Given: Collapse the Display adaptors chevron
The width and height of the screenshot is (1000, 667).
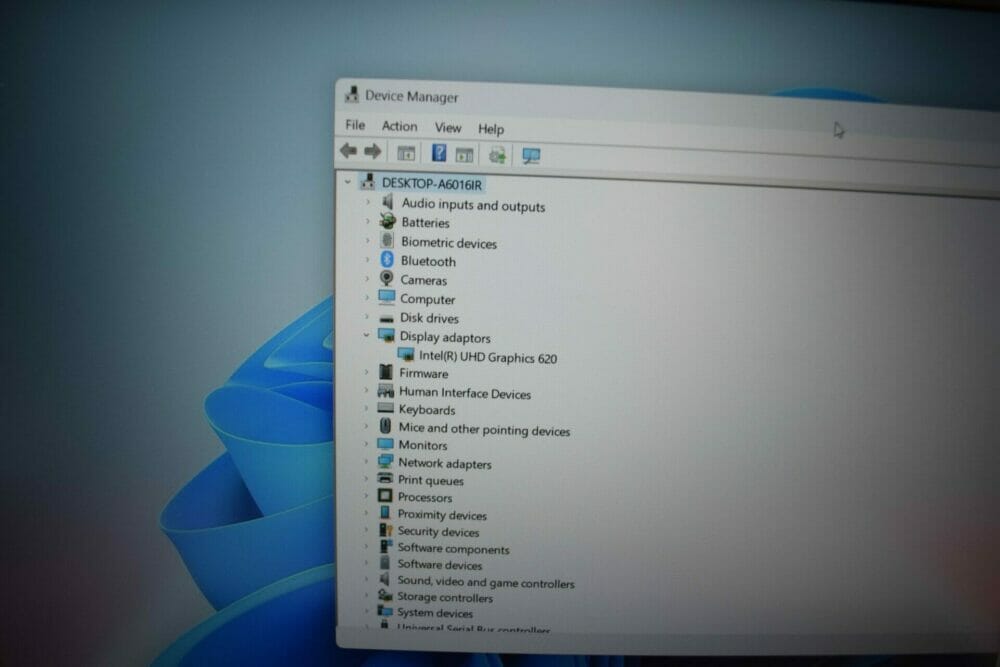Looking at the screenshot, I should coord(367,335).
